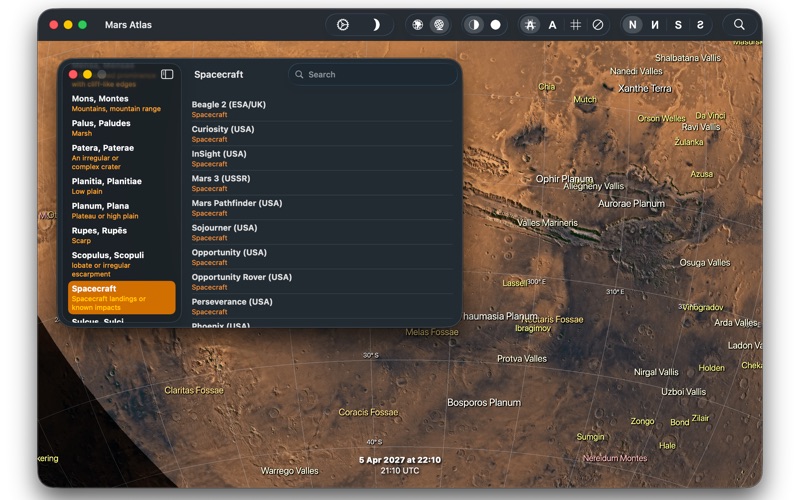Click Valles Marineris label on map
800x500 pixels.
(547, 223)
